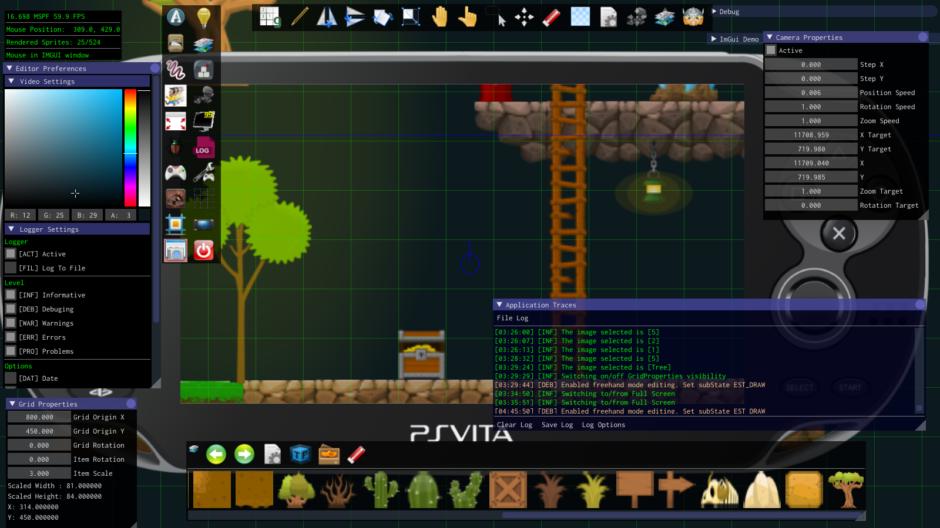Toggle the [FIL] Log To File checkbox
The height and width of the screenshot is (528, 940).
pos(11,268)
